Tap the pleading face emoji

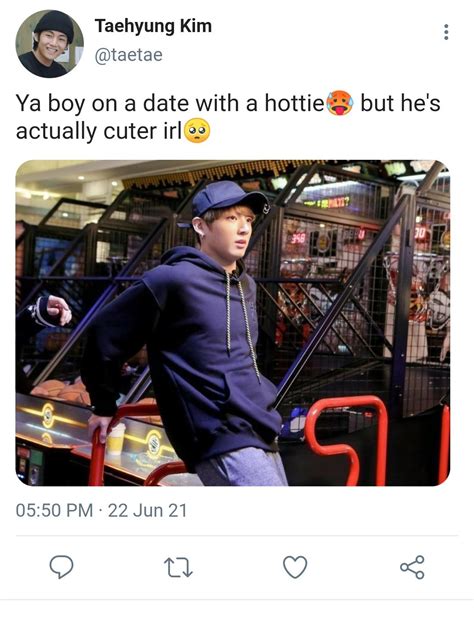pyautogui.click(x=197, y=131)
